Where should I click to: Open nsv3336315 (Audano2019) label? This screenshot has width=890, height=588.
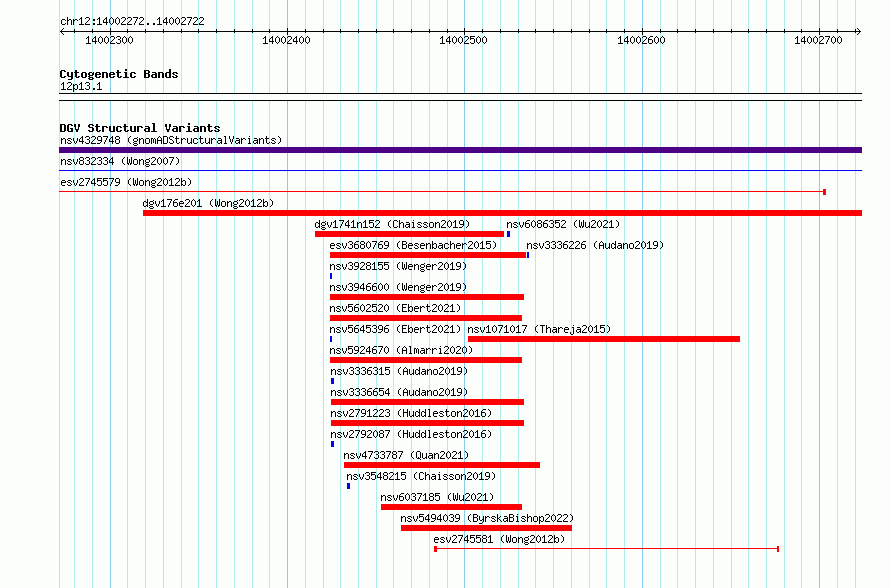tap(399, 371)
